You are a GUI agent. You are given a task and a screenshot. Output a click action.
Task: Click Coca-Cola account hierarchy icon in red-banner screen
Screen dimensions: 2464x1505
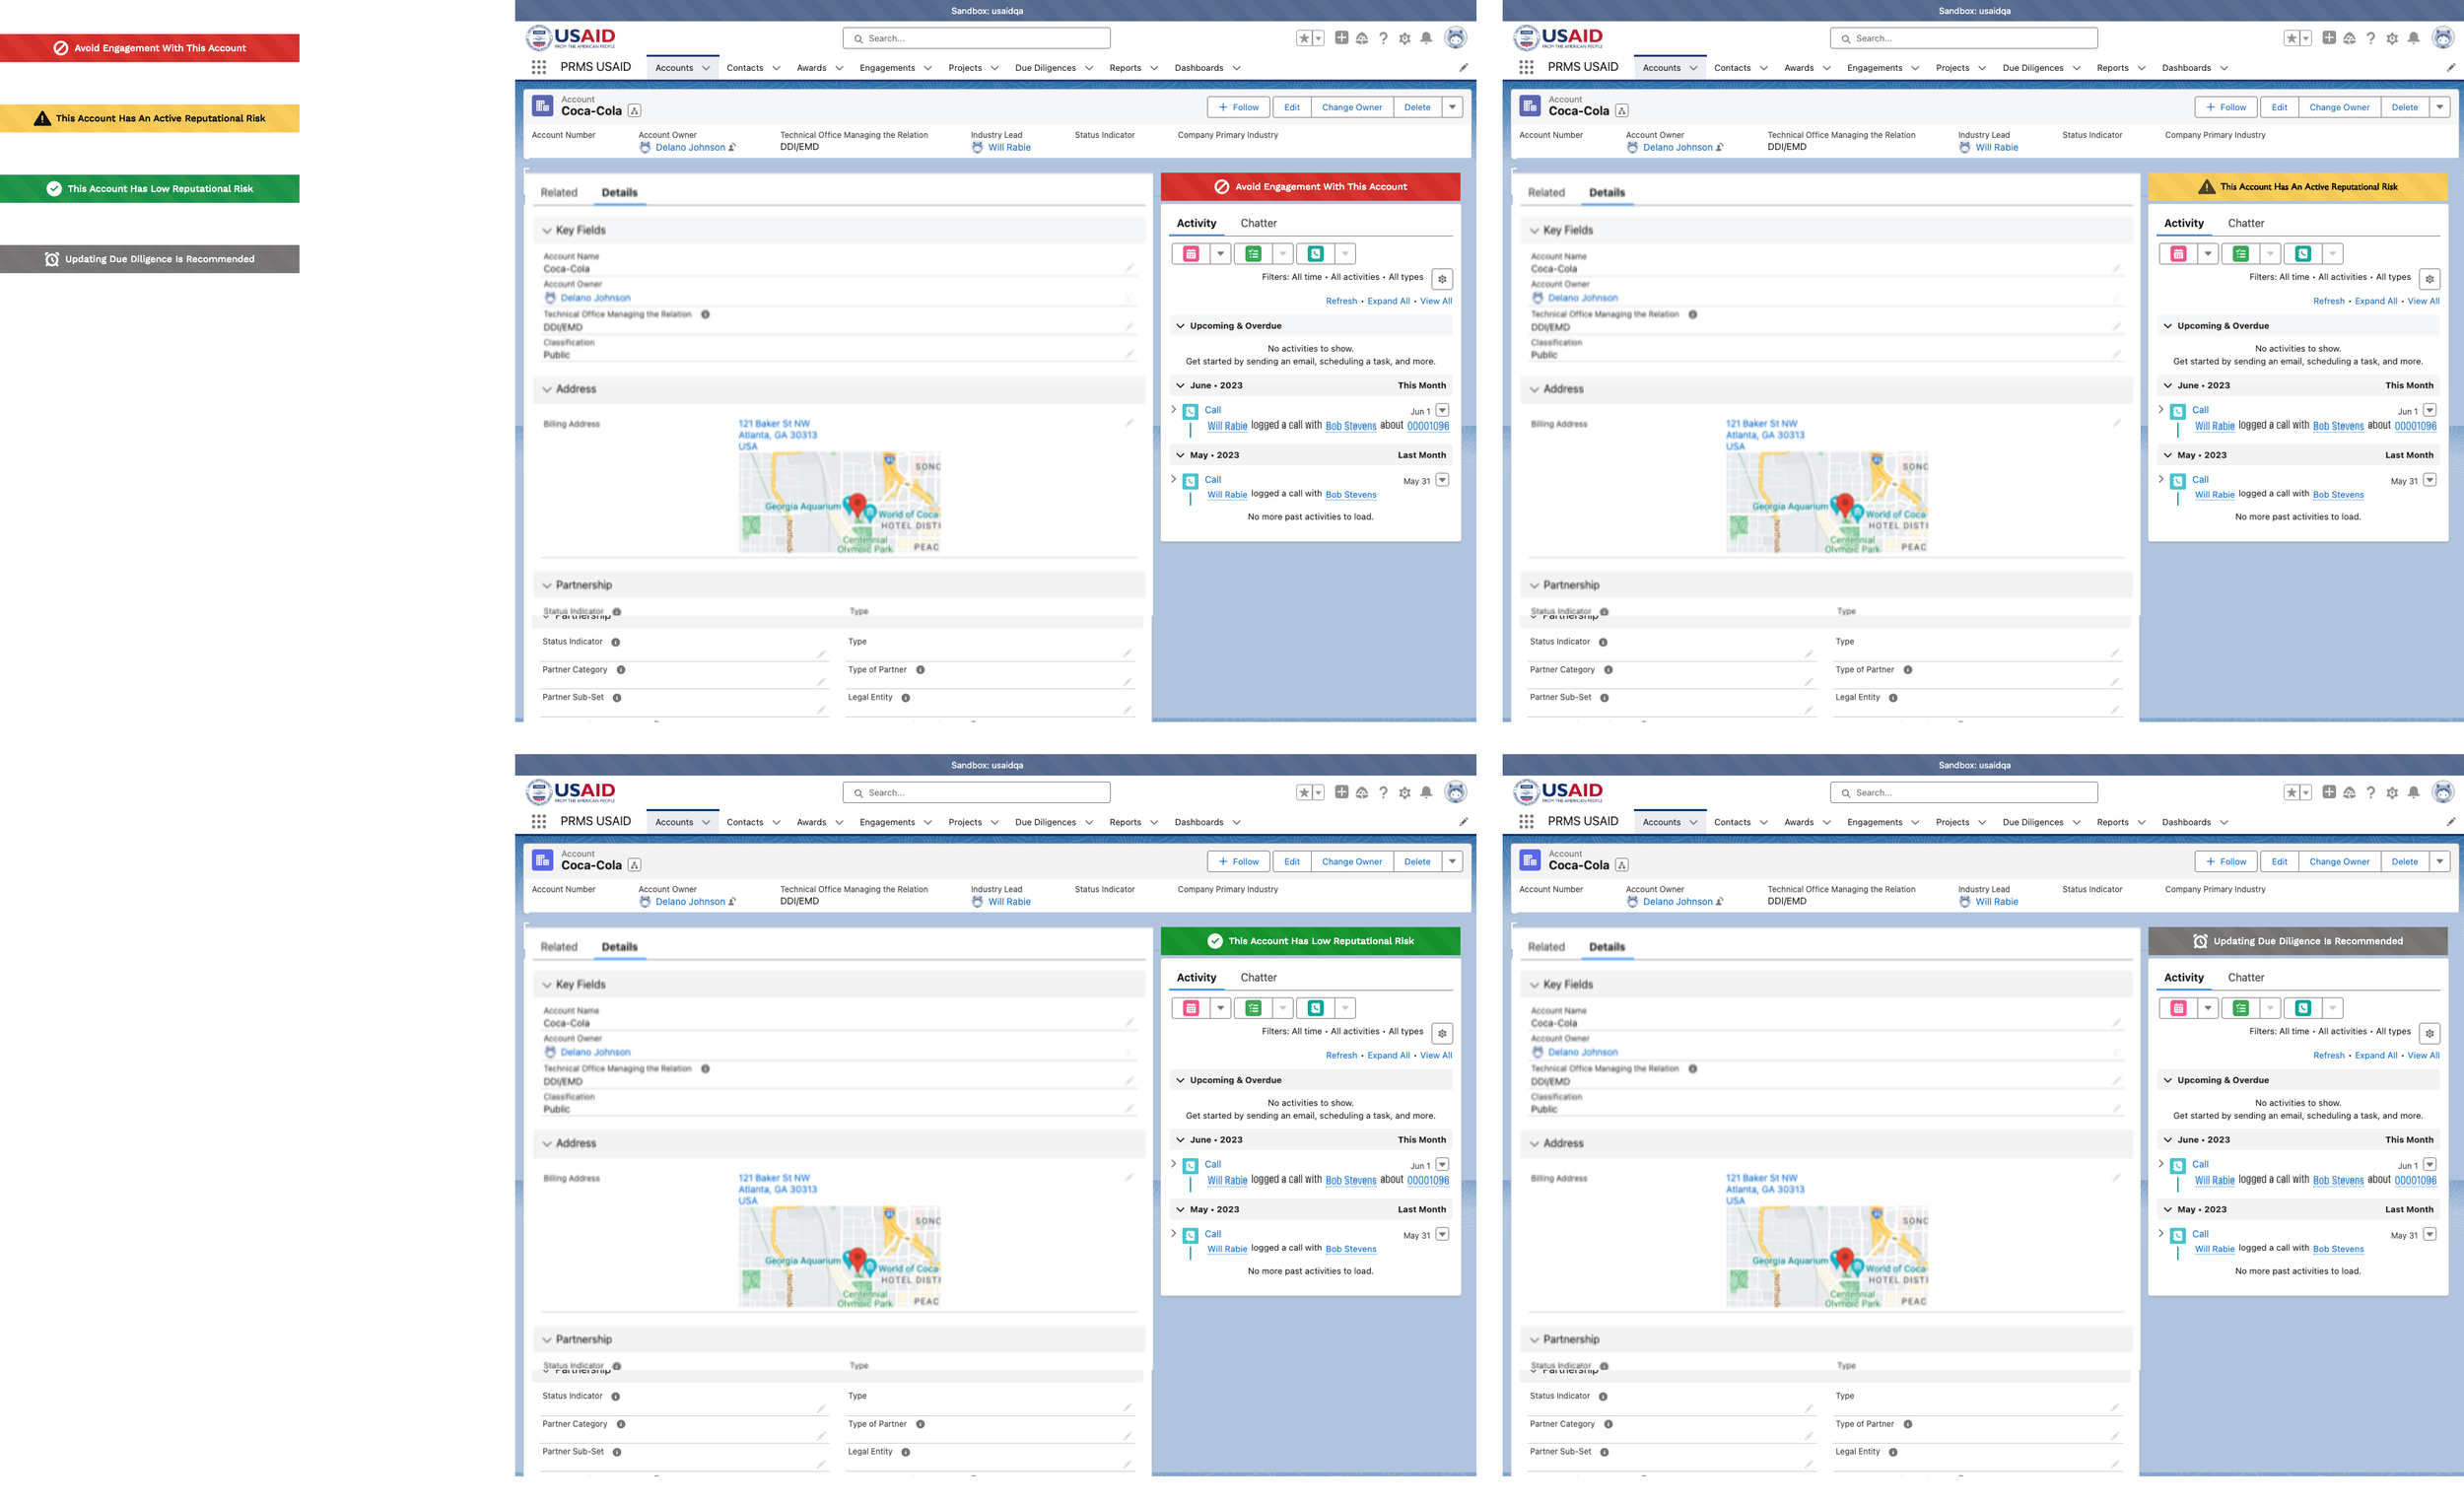634,111
